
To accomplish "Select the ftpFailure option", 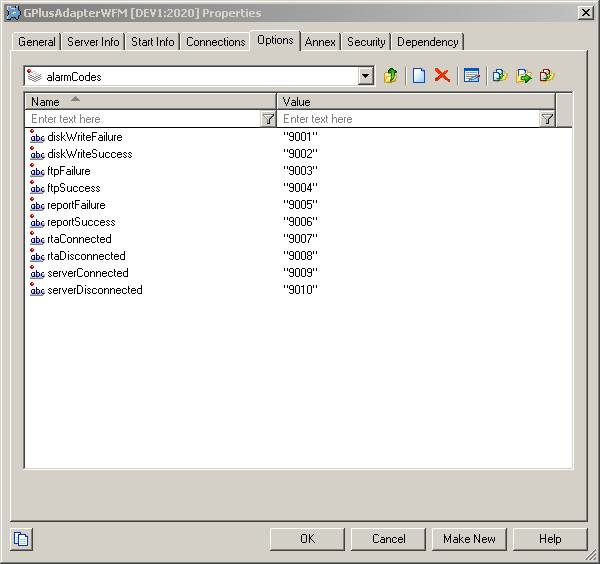I will tap(68, 171).
